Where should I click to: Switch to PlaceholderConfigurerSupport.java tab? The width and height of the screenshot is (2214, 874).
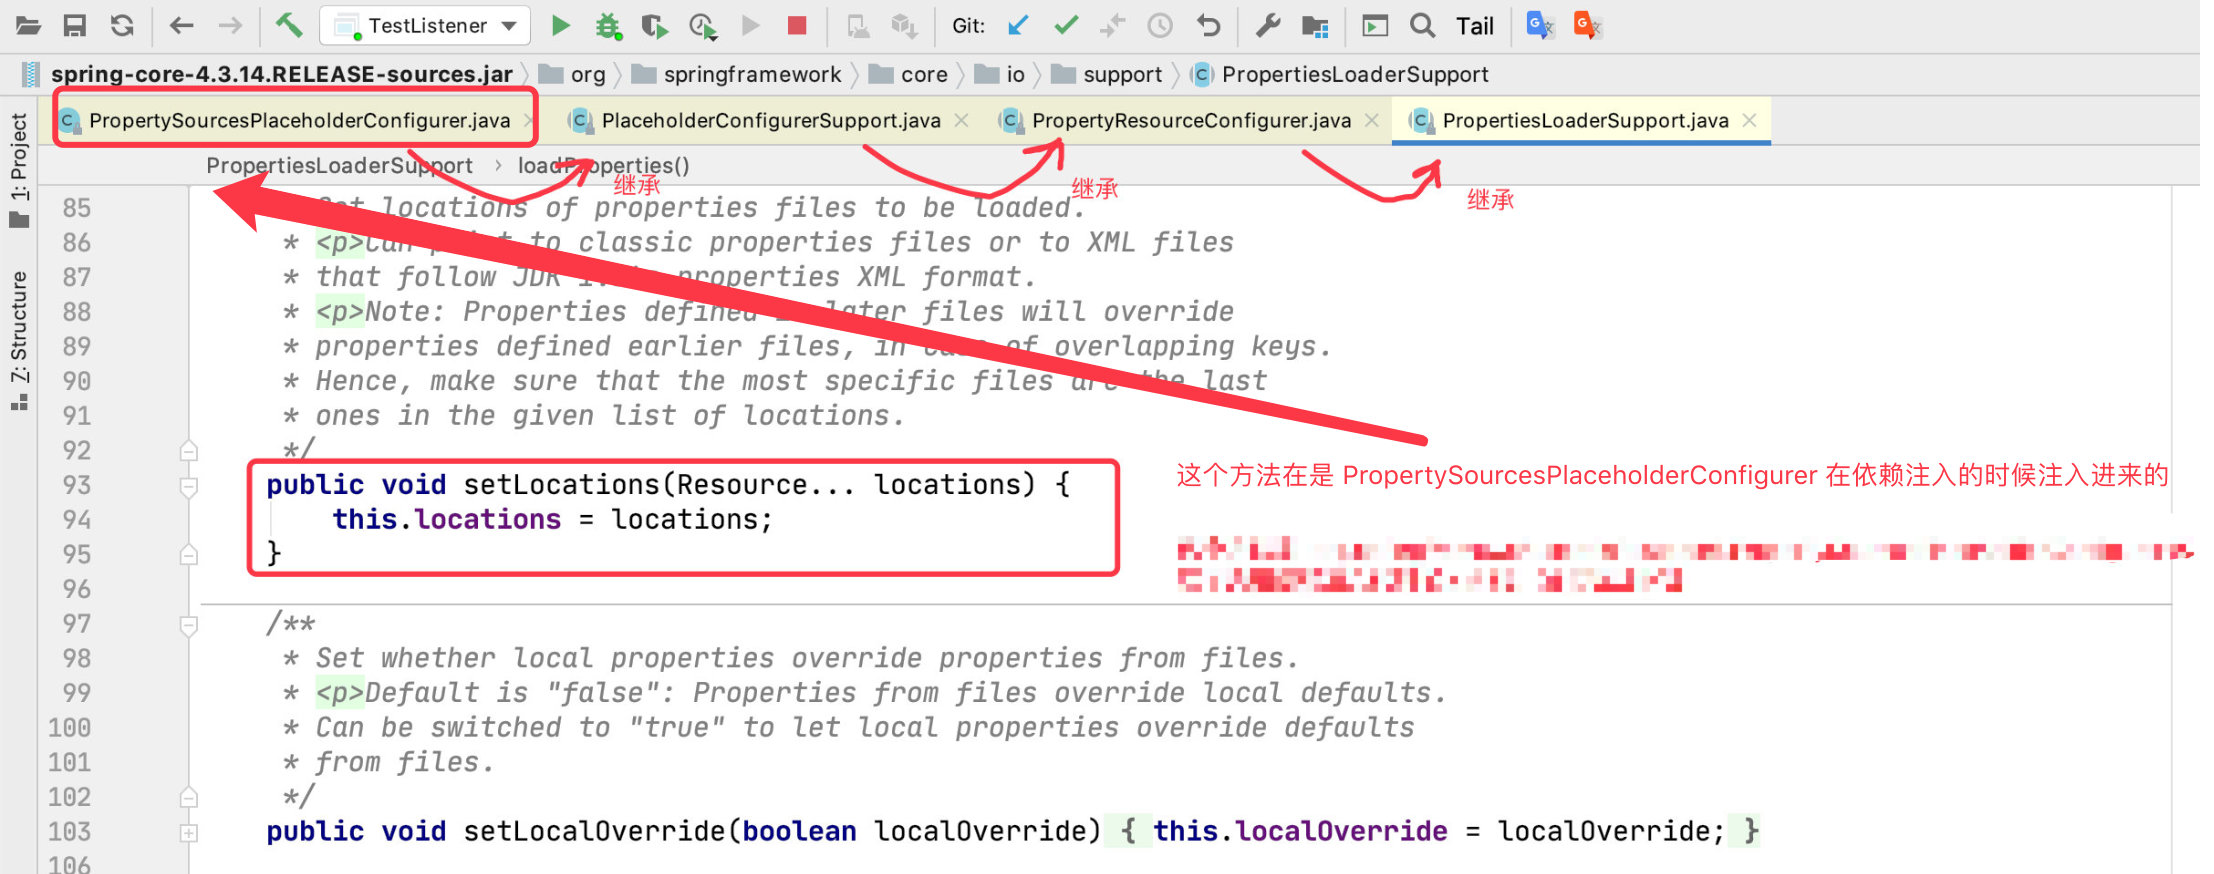coord(770,121)
